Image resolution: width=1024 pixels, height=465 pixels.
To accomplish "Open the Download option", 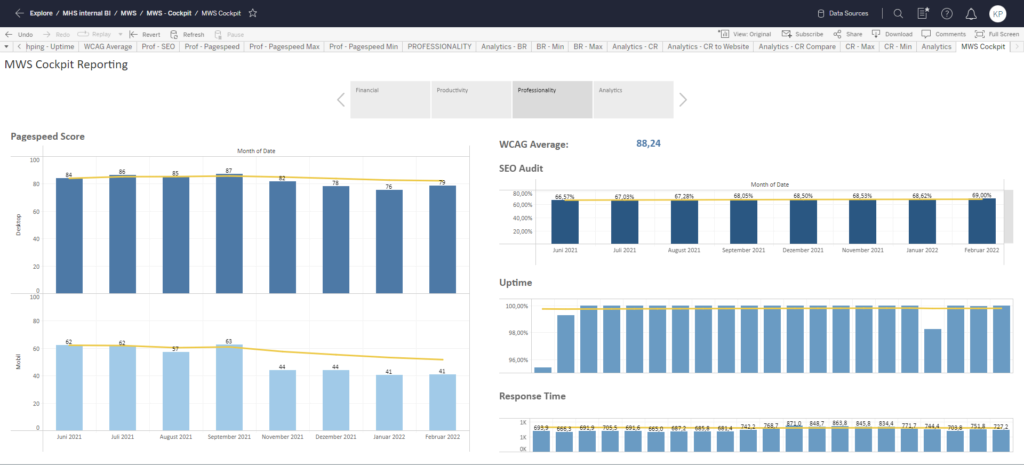I will click(892, 34).
